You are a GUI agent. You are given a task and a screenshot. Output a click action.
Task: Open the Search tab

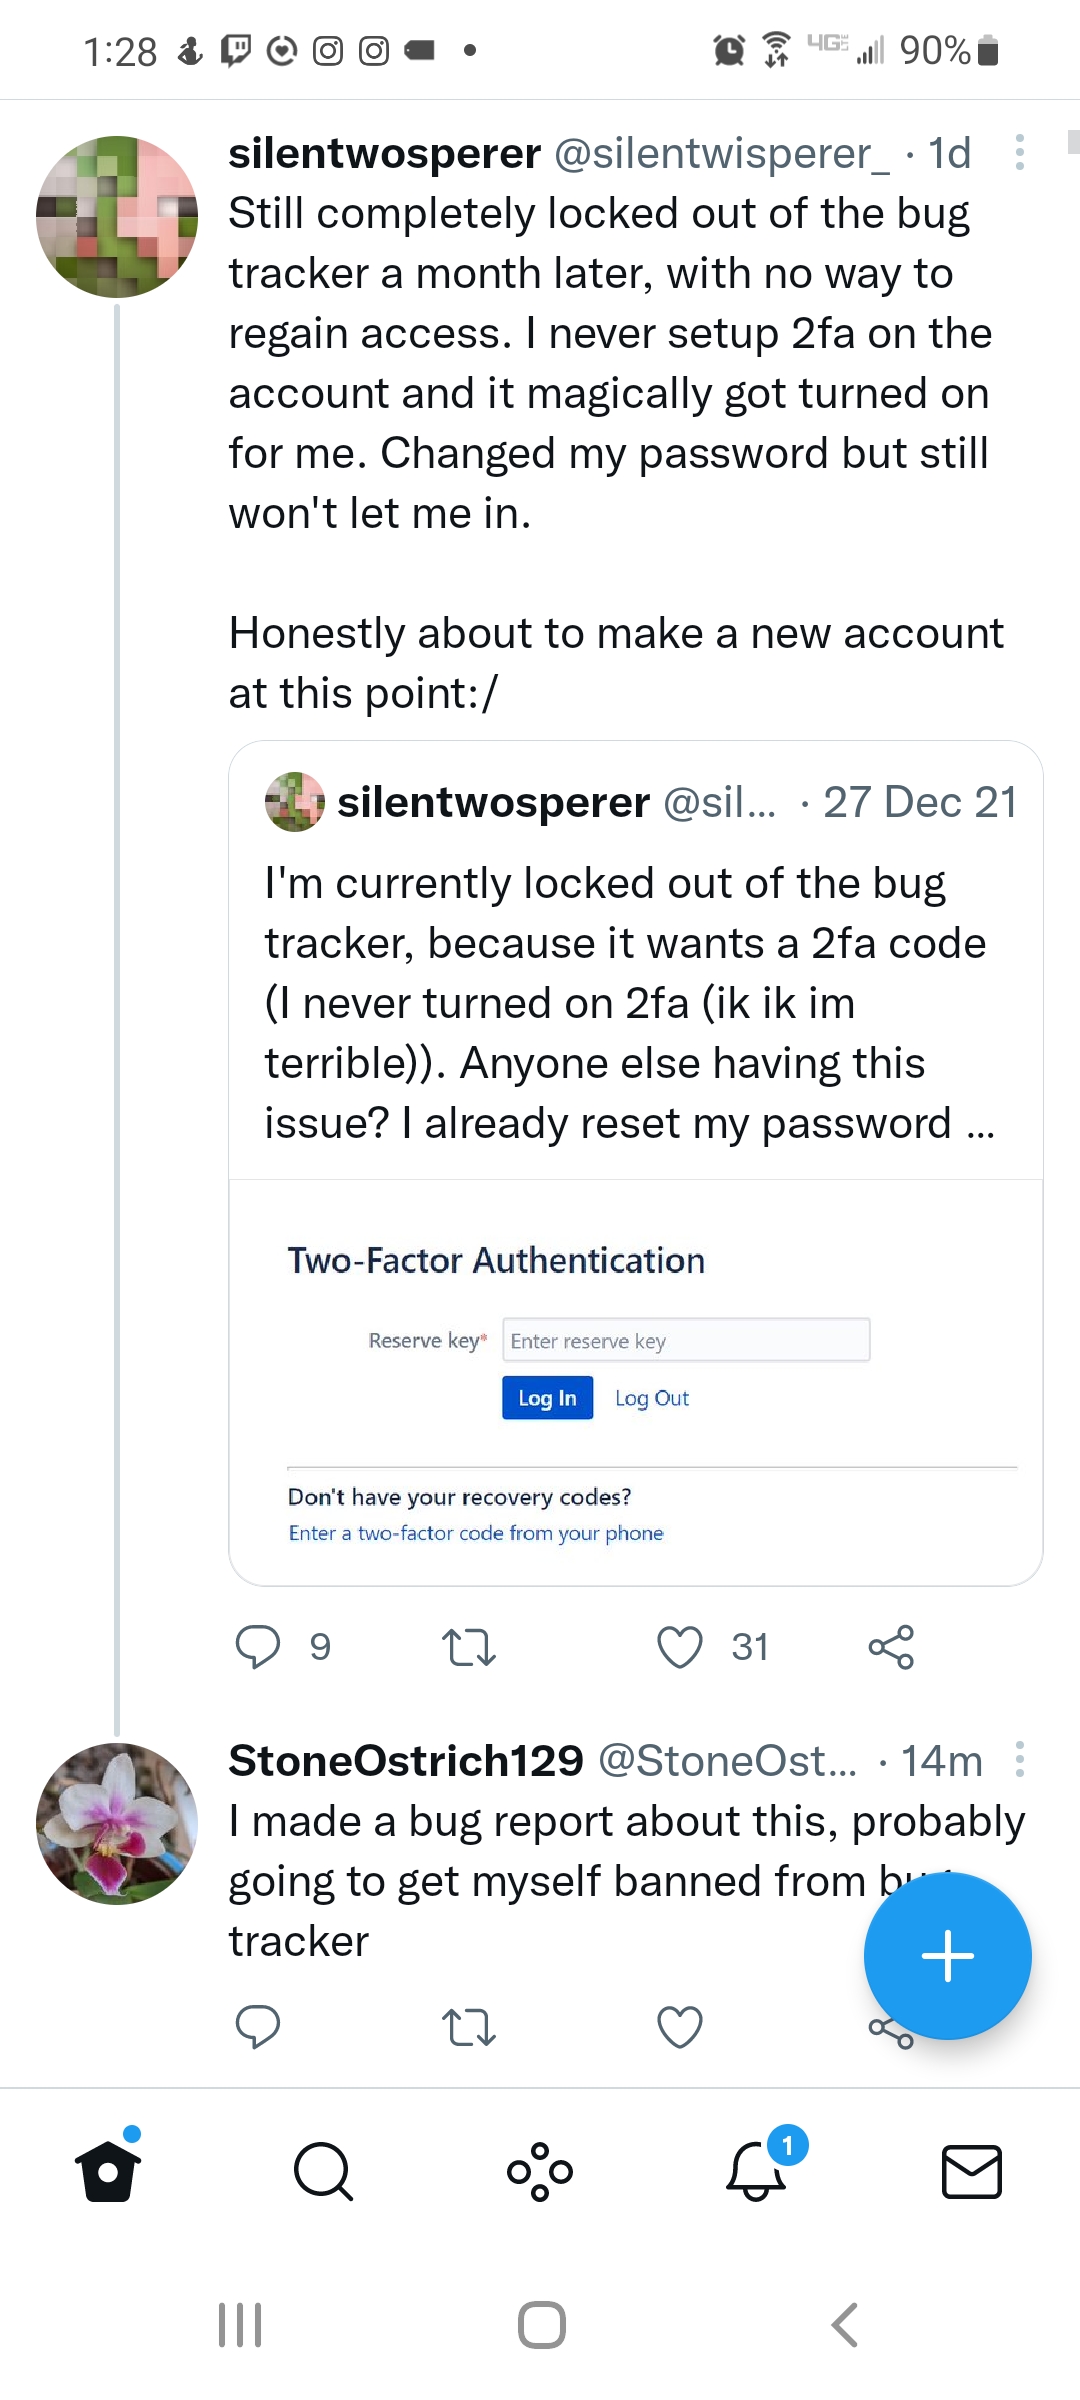(x=323, y=2171)
